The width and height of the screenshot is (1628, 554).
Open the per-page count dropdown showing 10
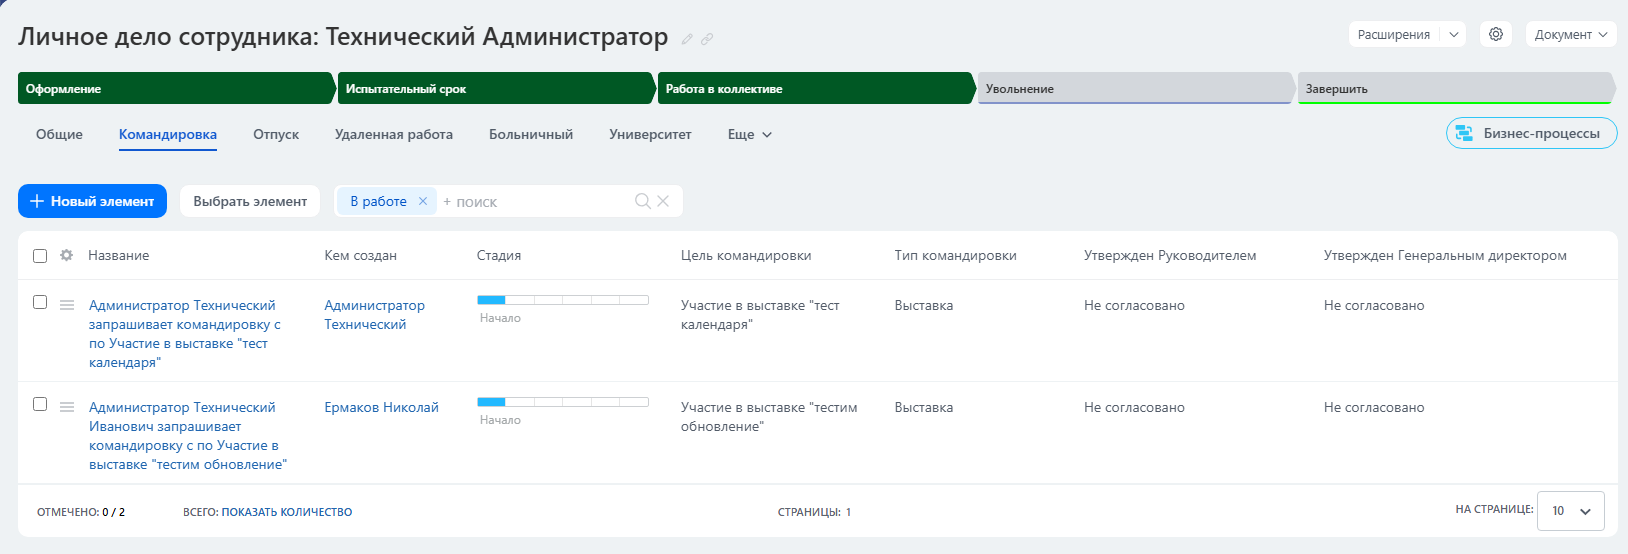point(1571,511)
